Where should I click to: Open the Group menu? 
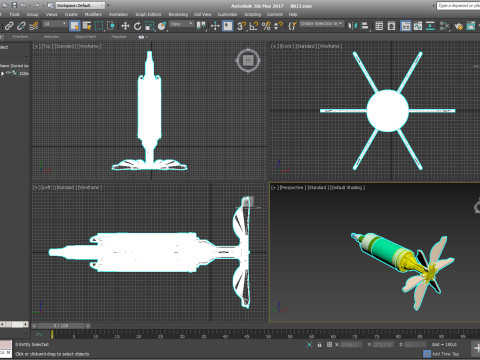32,14
